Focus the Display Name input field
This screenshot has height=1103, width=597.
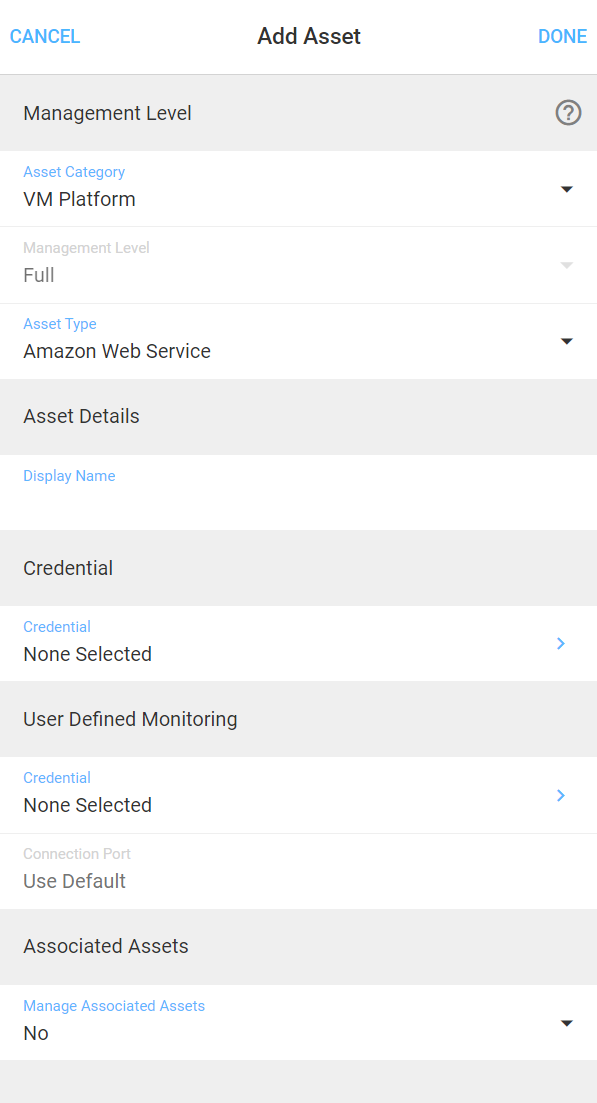point(298,492)
